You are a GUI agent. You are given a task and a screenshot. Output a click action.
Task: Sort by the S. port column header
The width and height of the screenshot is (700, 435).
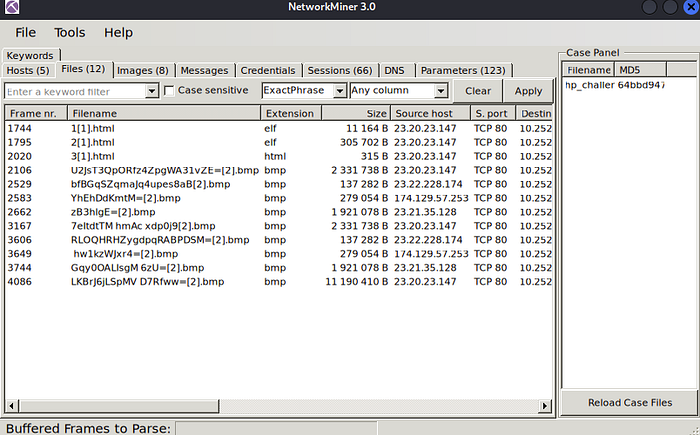point(493,113)
